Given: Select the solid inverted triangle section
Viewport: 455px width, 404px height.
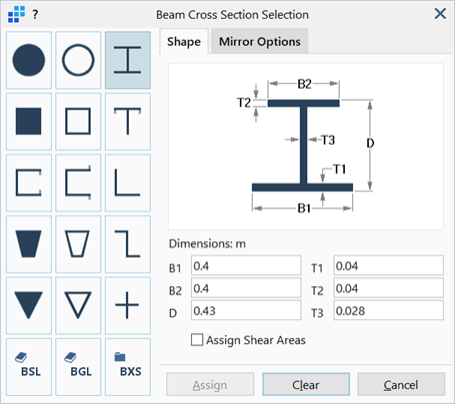Looking at the screenshot, I should 29,305.
